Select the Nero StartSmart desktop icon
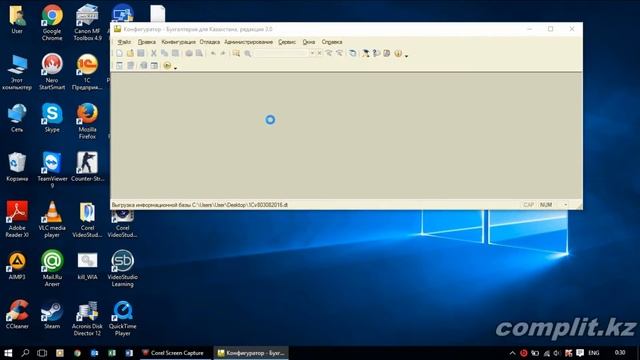The height and width of the screenshot is (360, 640). pyautogui.click(x=52, y=72)
